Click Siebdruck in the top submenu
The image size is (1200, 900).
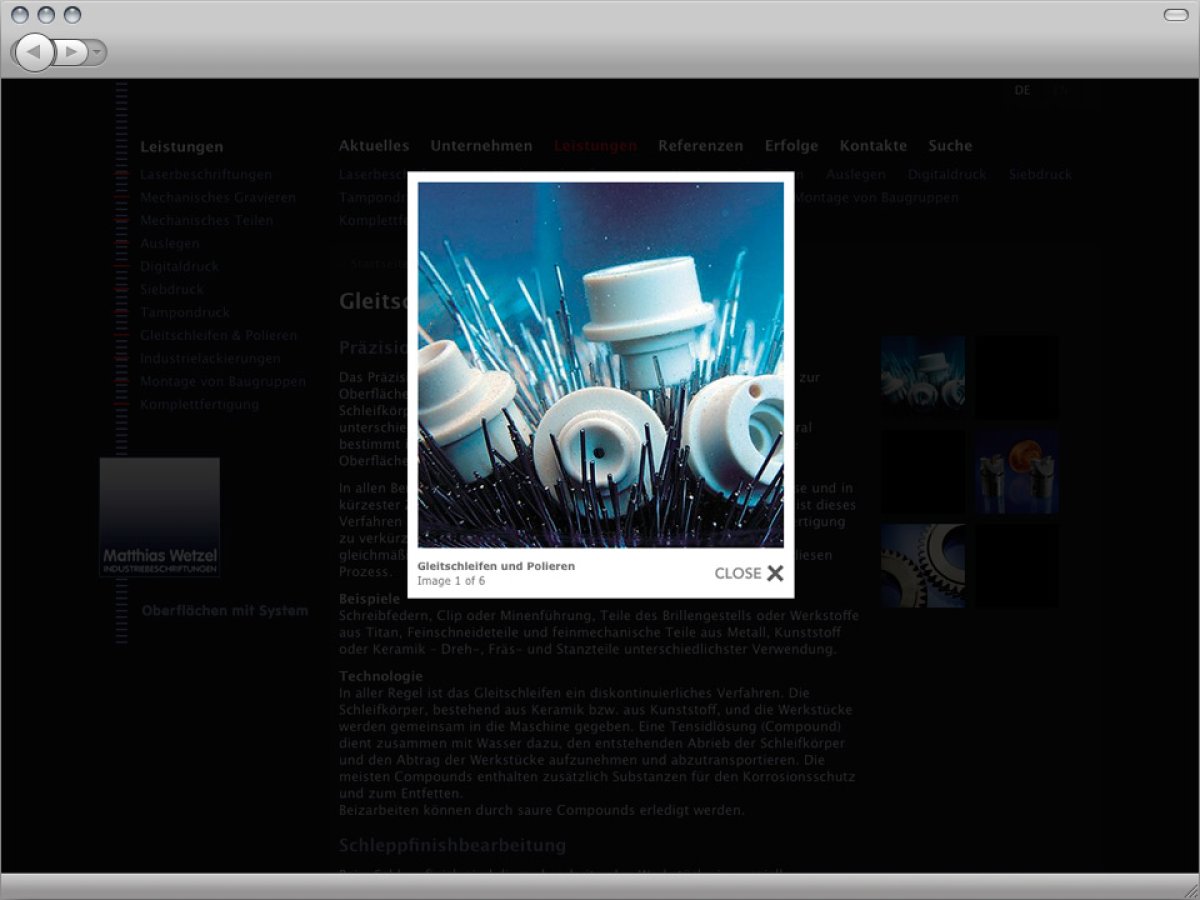1040,174
